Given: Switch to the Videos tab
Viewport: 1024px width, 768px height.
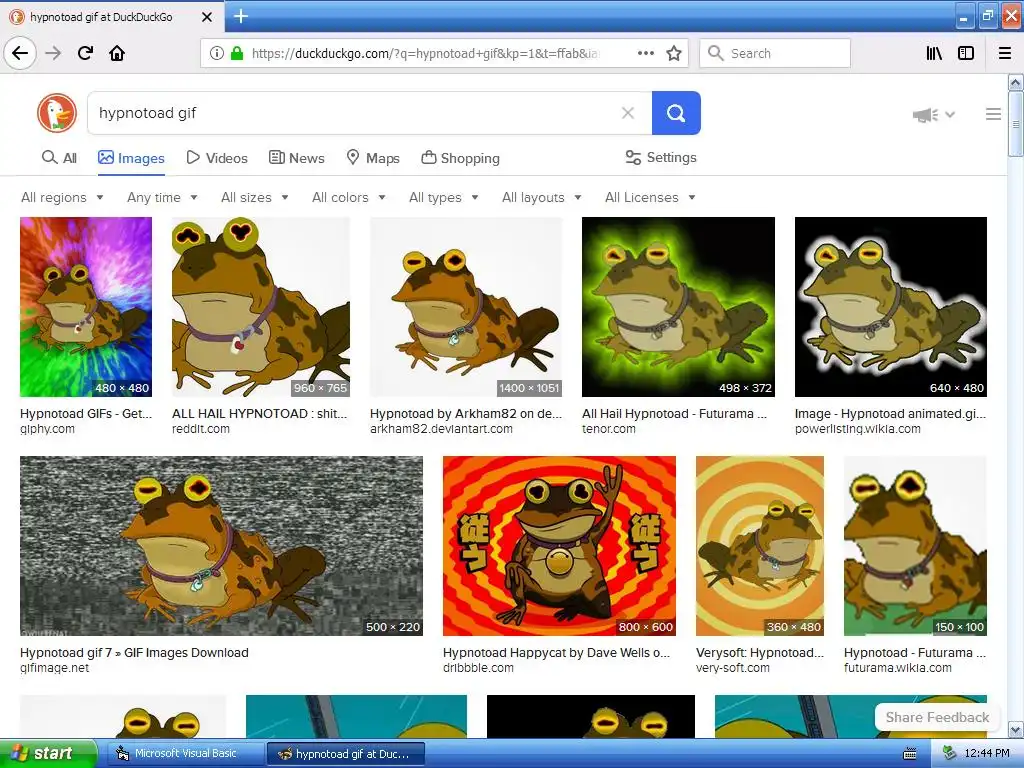Looking at the screenshot, I should [x=217, y=158].
